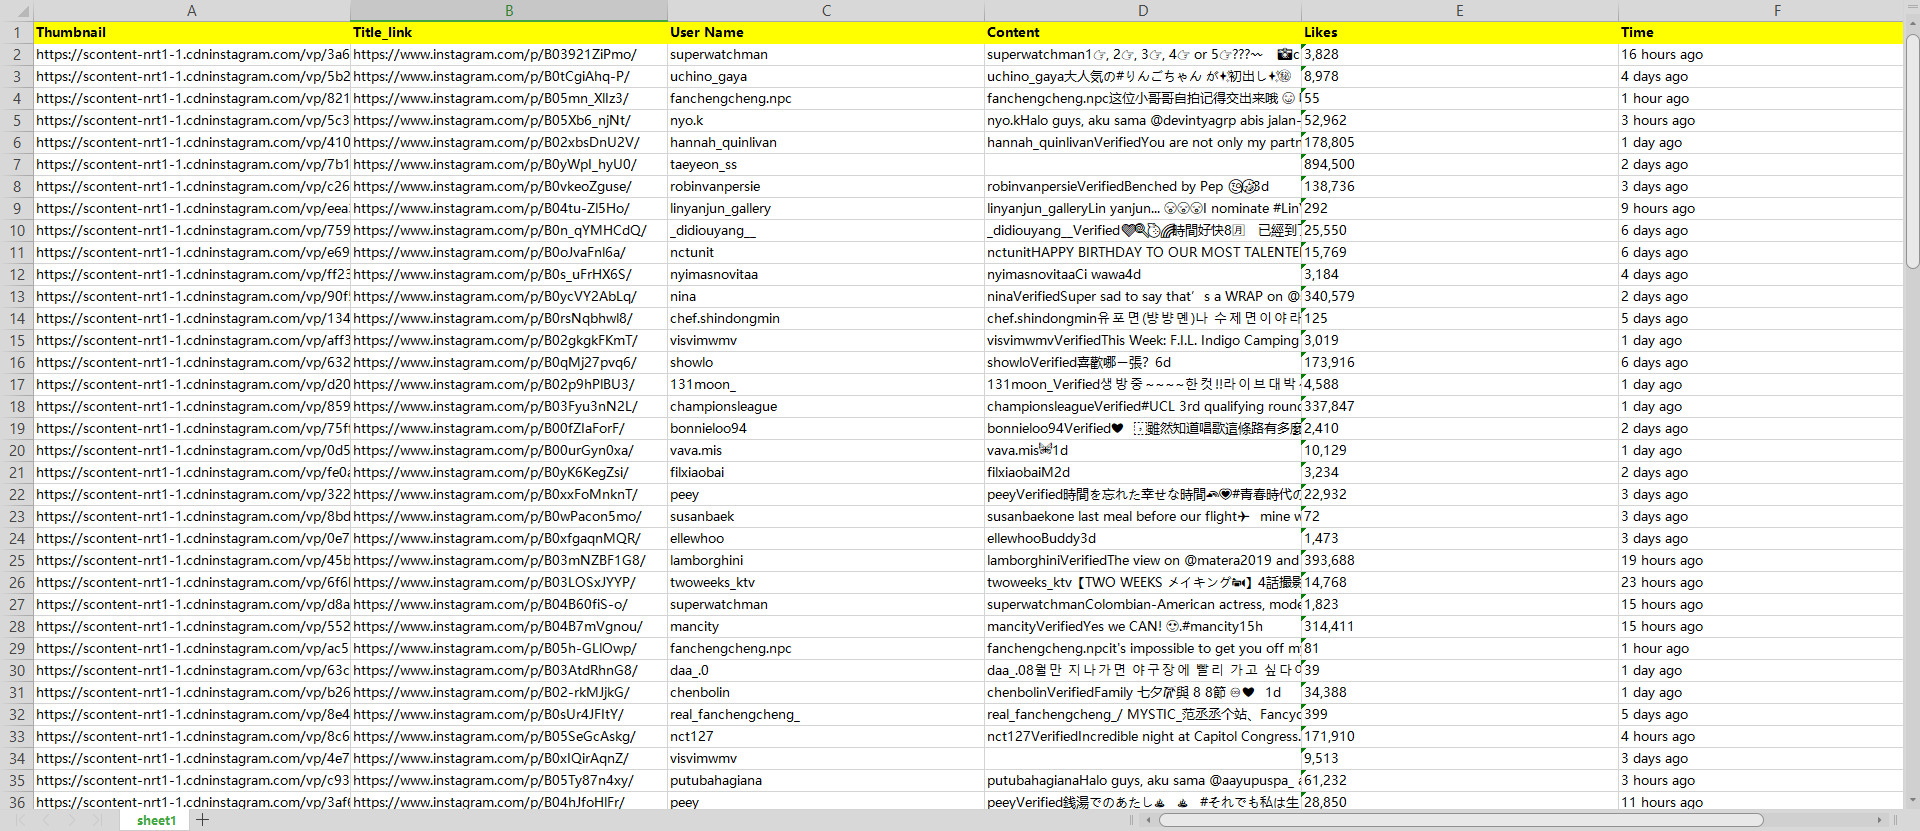Click the horizontal scrollbar left arrow

tap(1148, 820)
